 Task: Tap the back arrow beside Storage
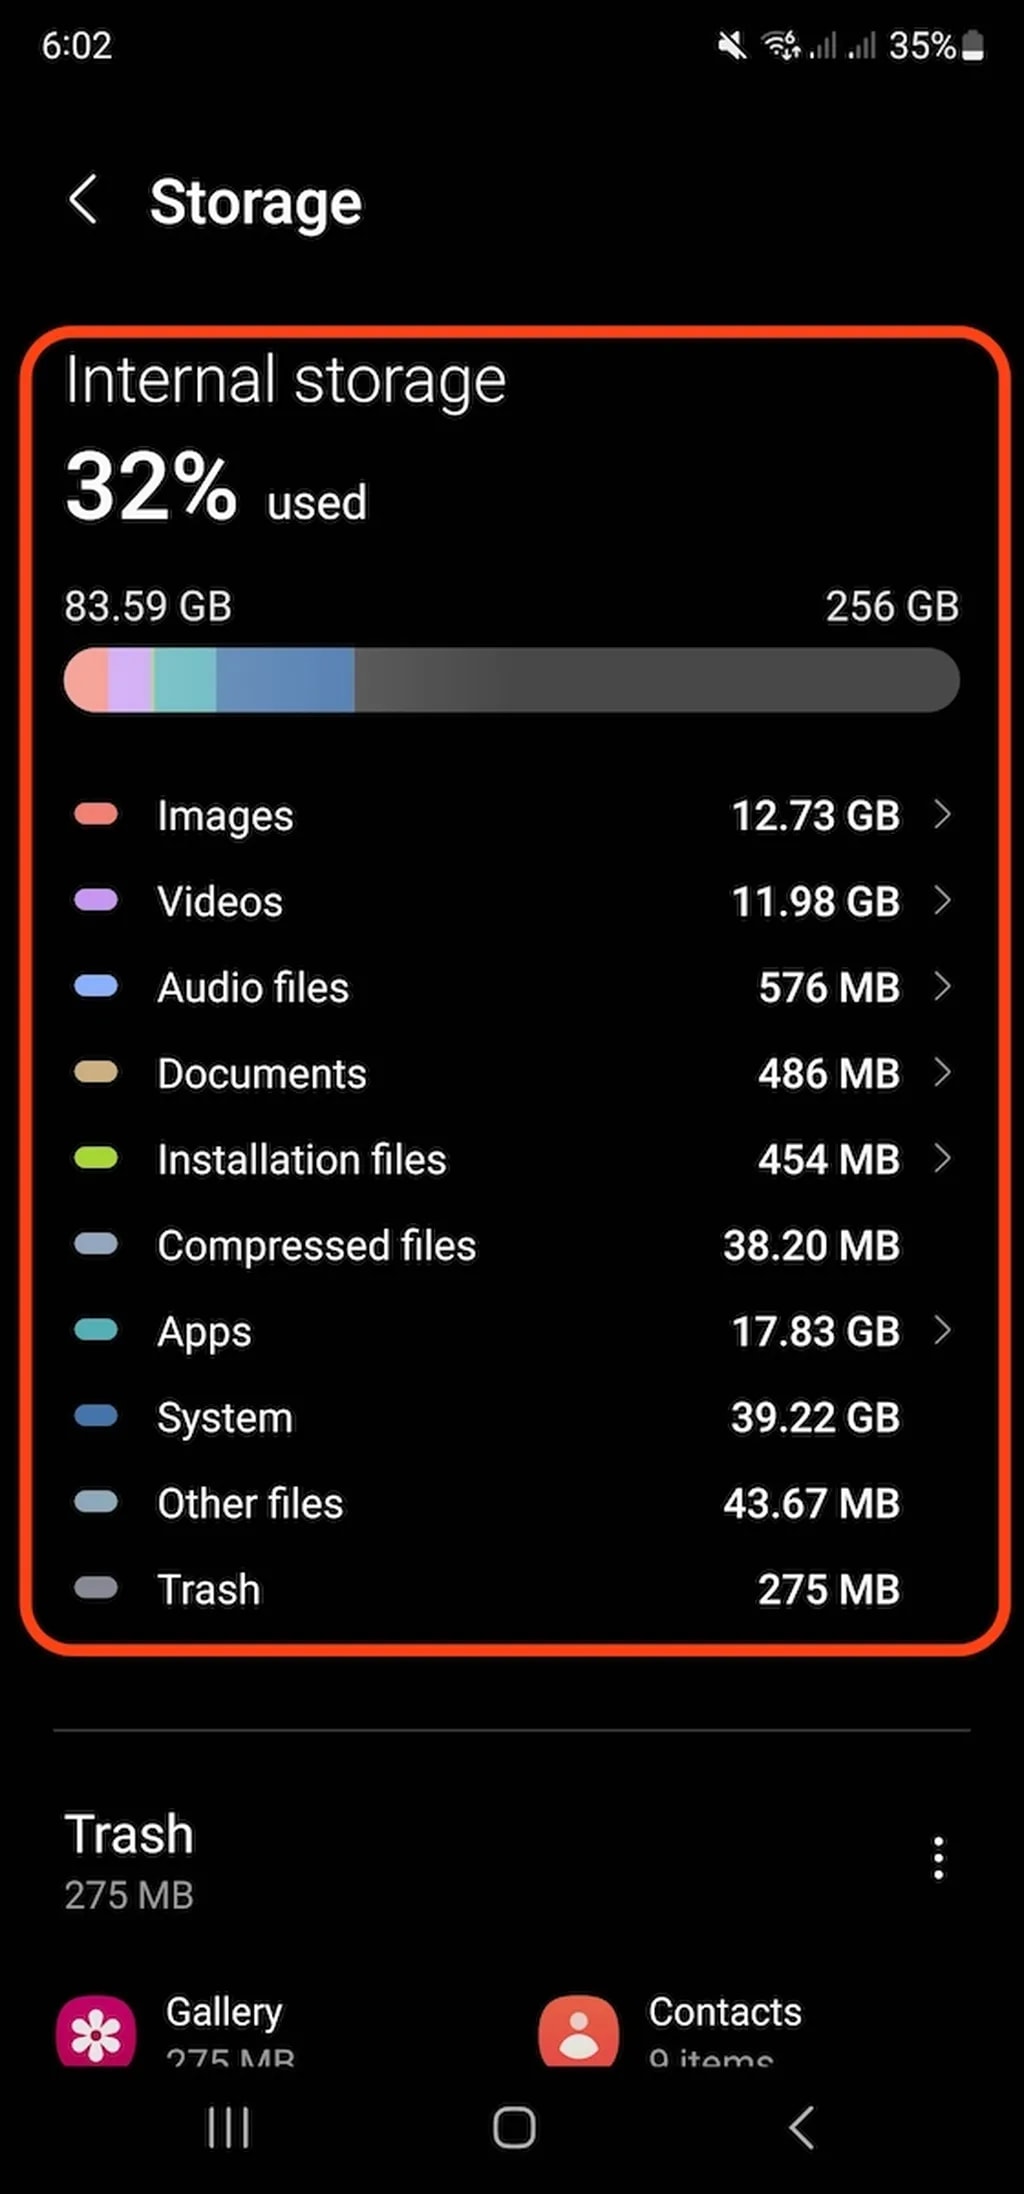[x=84, y=199]
